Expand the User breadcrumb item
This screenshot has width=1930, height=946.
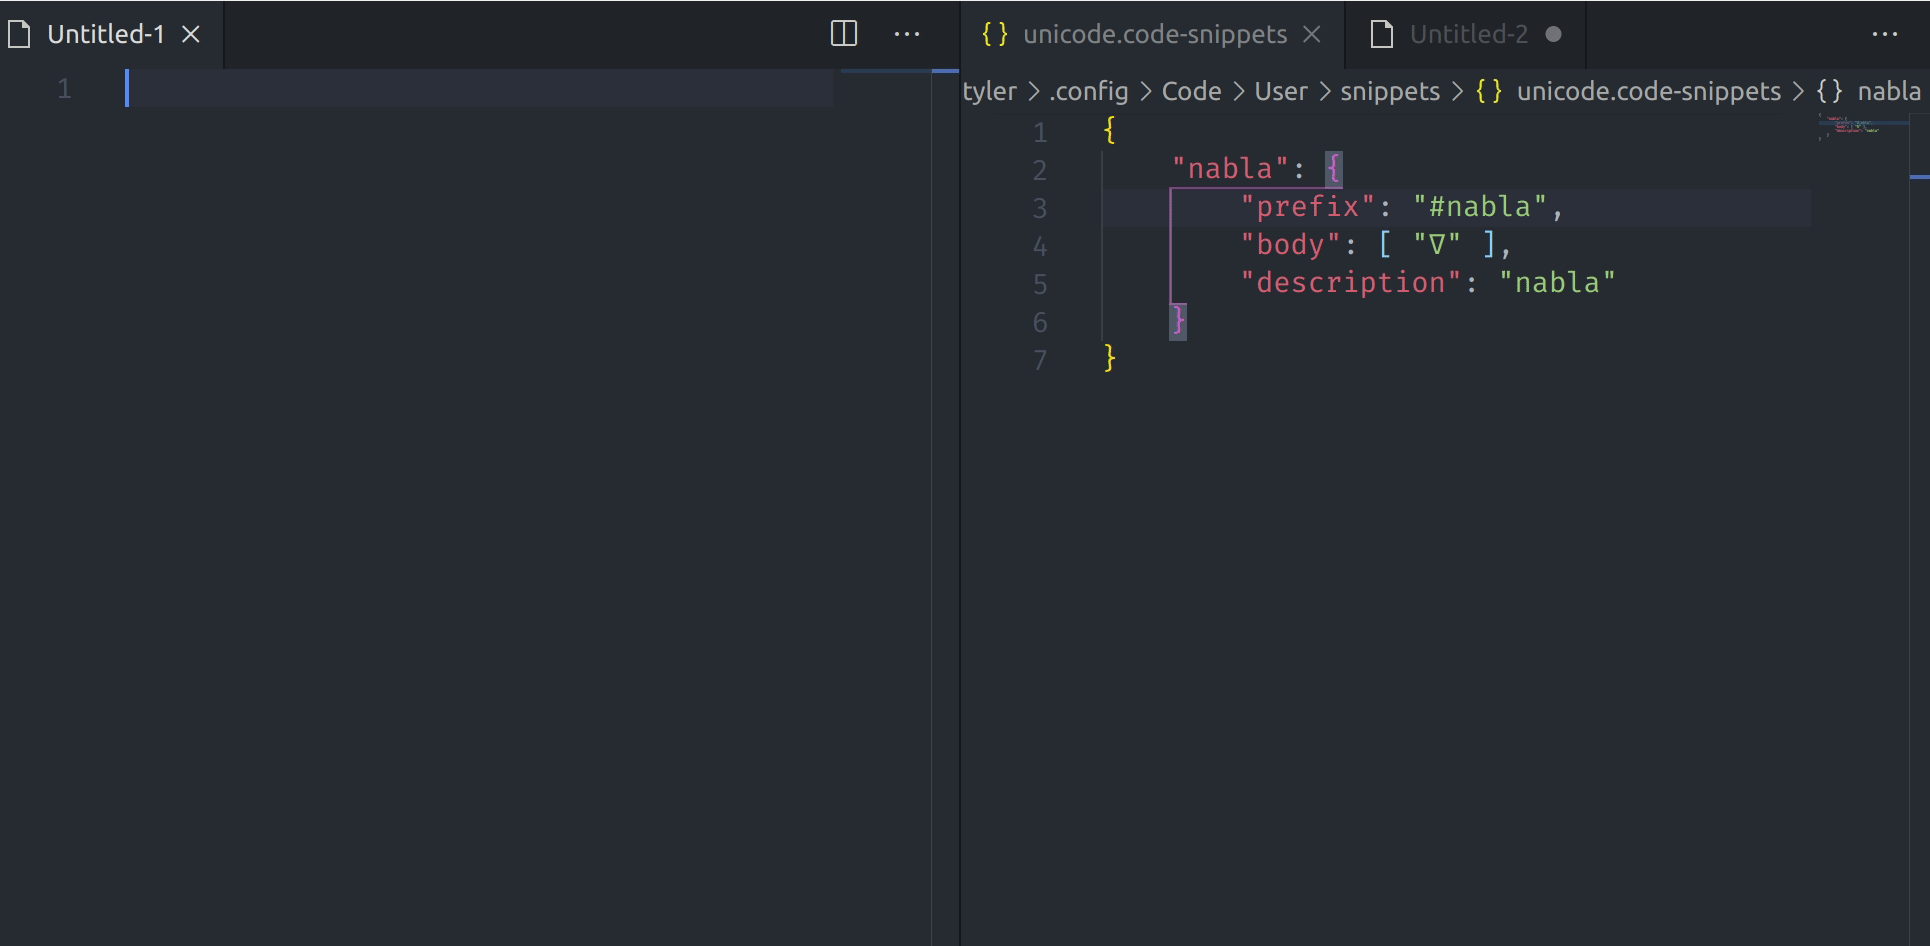[1281, 91]
